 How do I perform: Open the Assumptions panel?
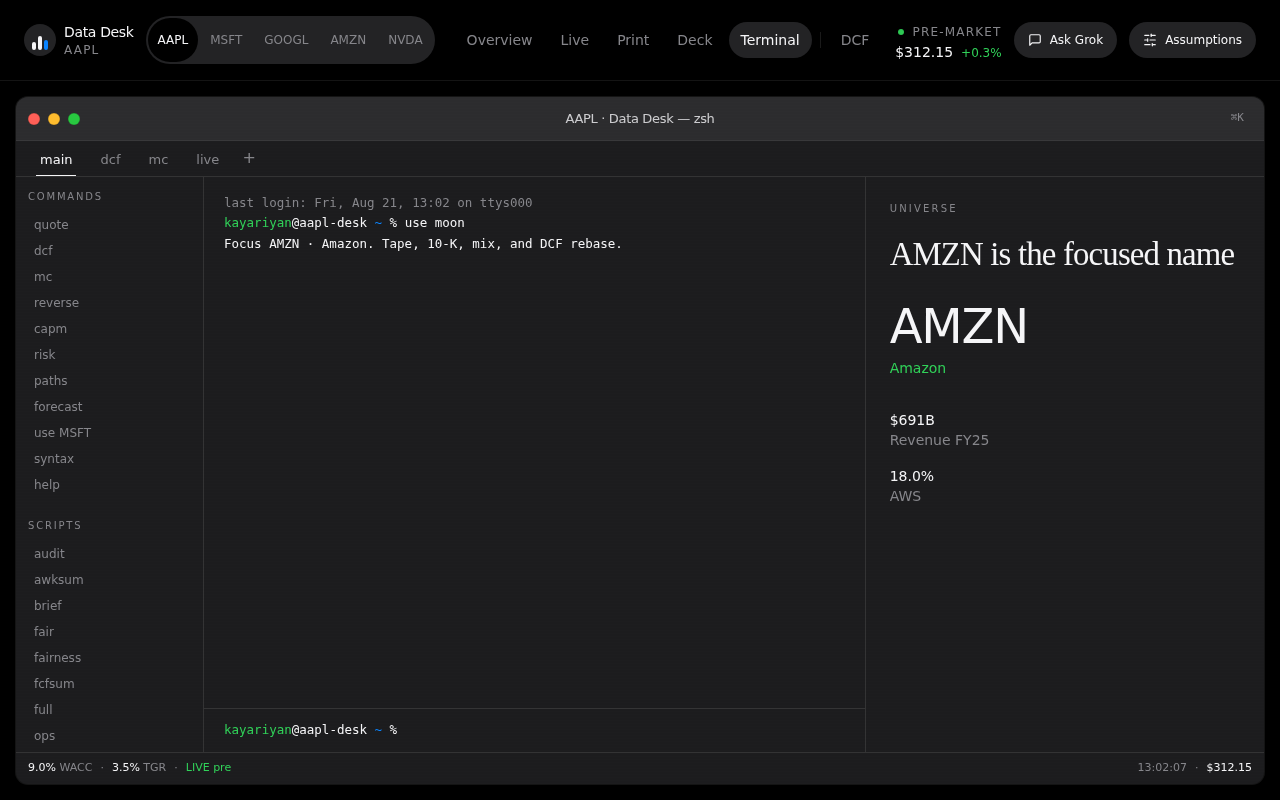tap(1192, 40)
